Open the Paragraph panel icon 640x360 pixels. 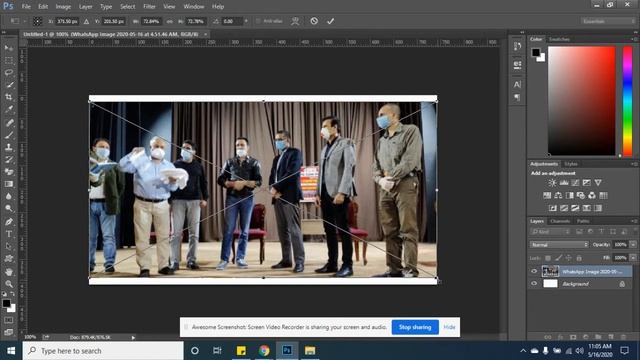pyautogui.click(x=517, y=97)
